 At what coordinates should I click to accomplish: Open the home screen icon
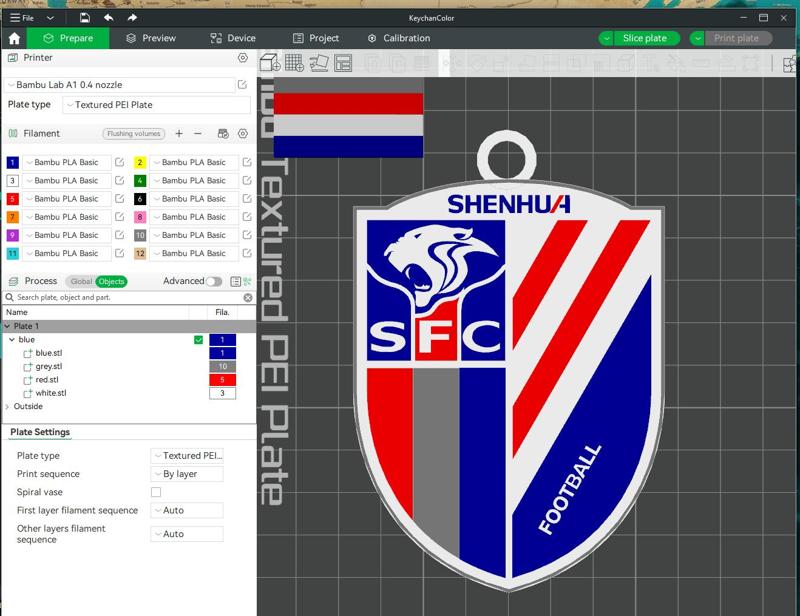pyautogui.click(x=14, y=38)
